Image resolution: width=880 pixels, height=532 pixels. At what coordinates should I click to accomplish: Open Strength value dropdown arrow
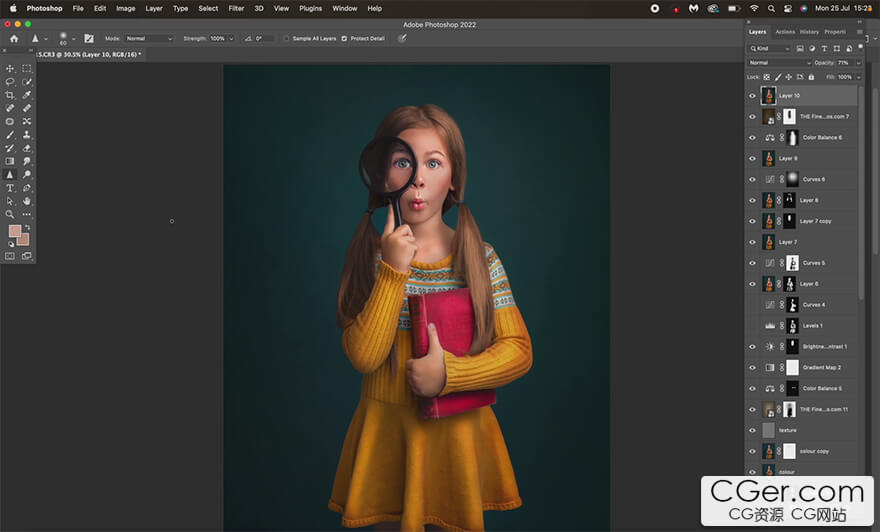coord(231,39)
